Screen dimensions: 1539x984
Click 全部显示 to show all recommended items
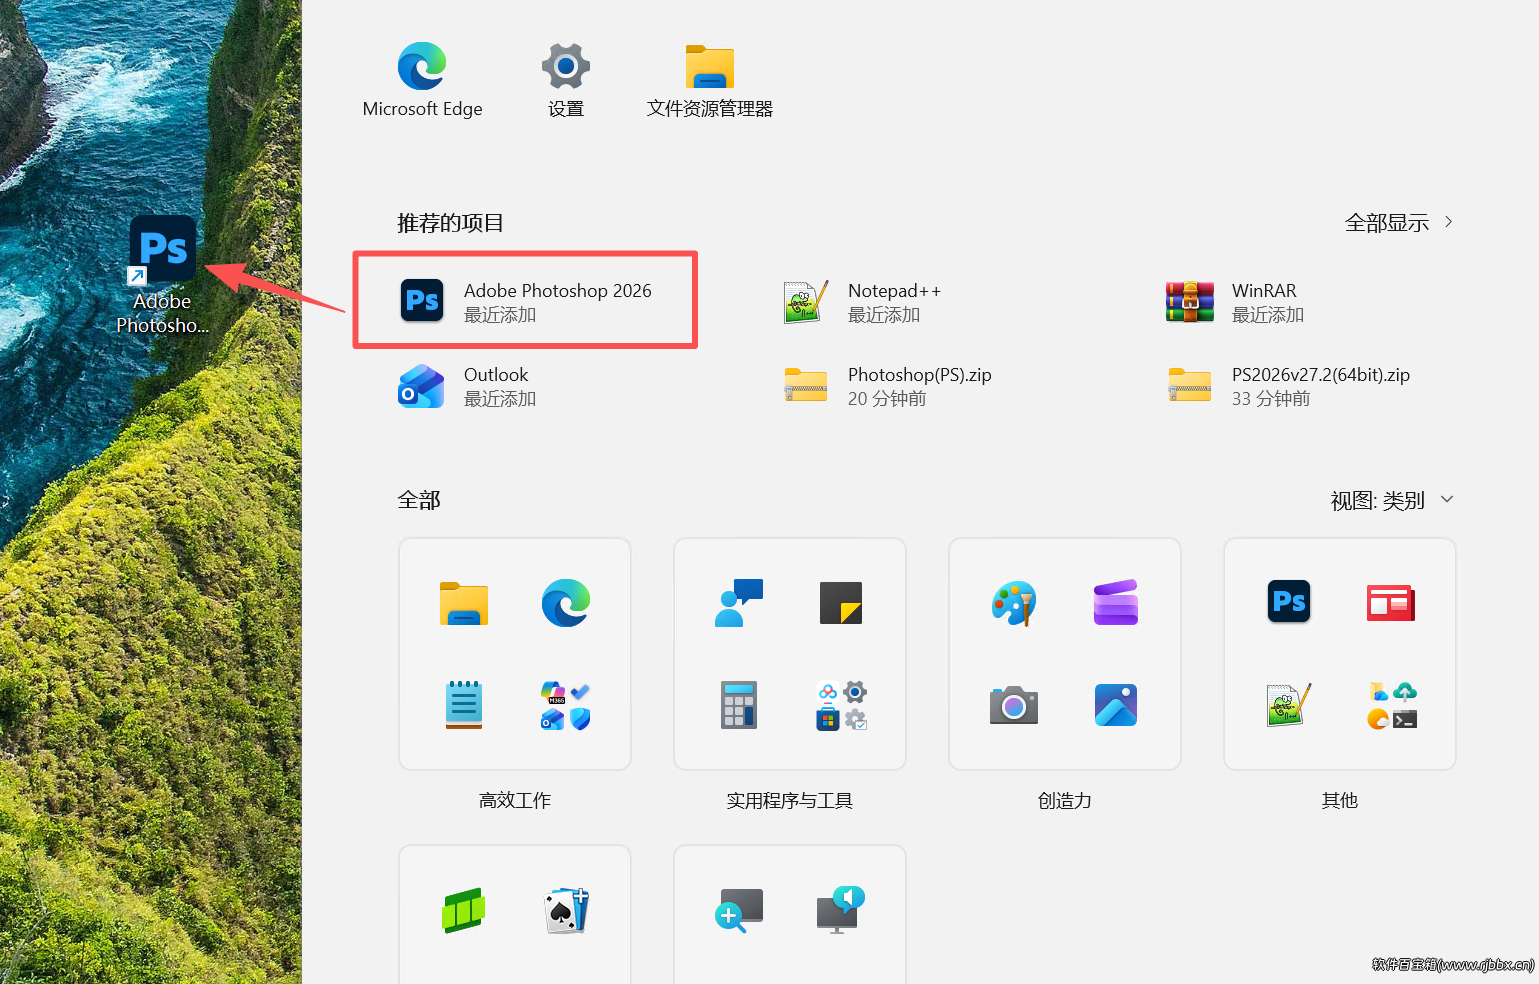click(1399, 223)
